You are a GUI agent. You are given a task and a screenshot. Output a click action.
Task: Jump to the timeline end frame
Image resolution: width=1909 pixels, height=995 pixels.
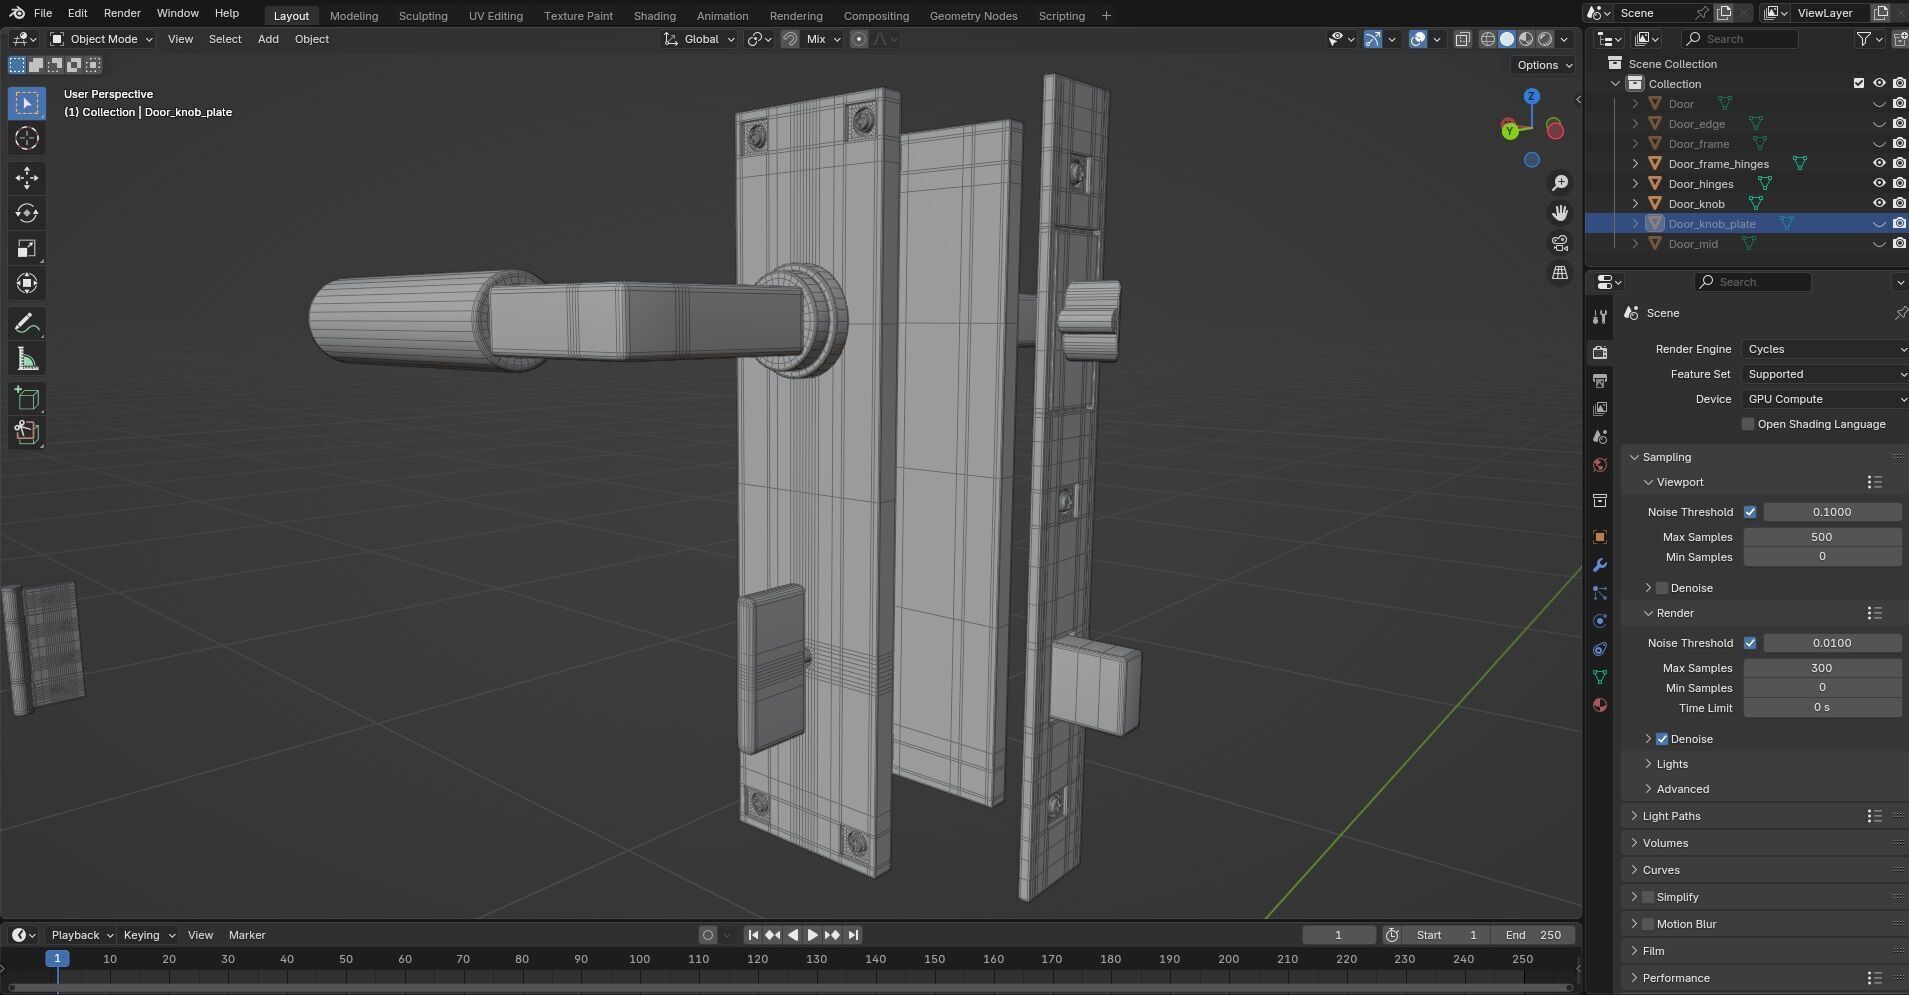(x=853, y=935)
